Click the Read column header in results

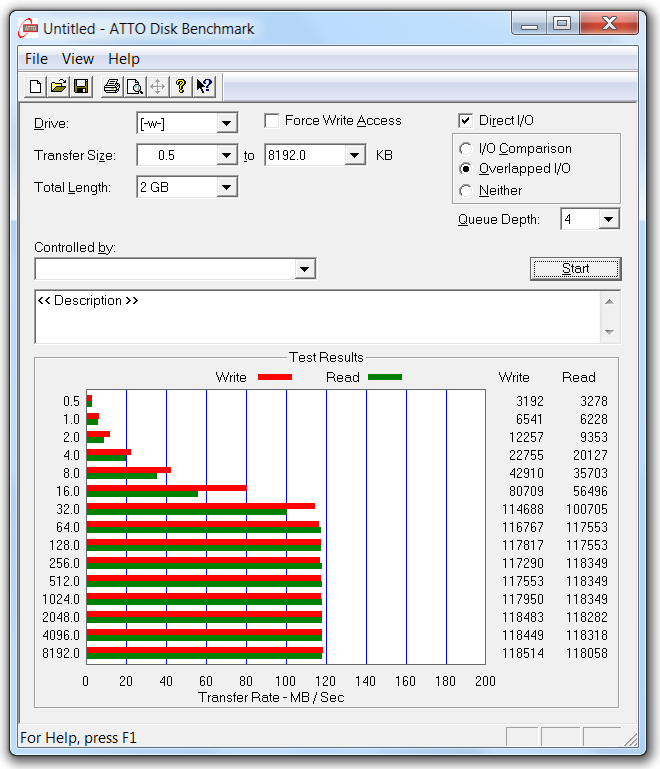point(579,377)
